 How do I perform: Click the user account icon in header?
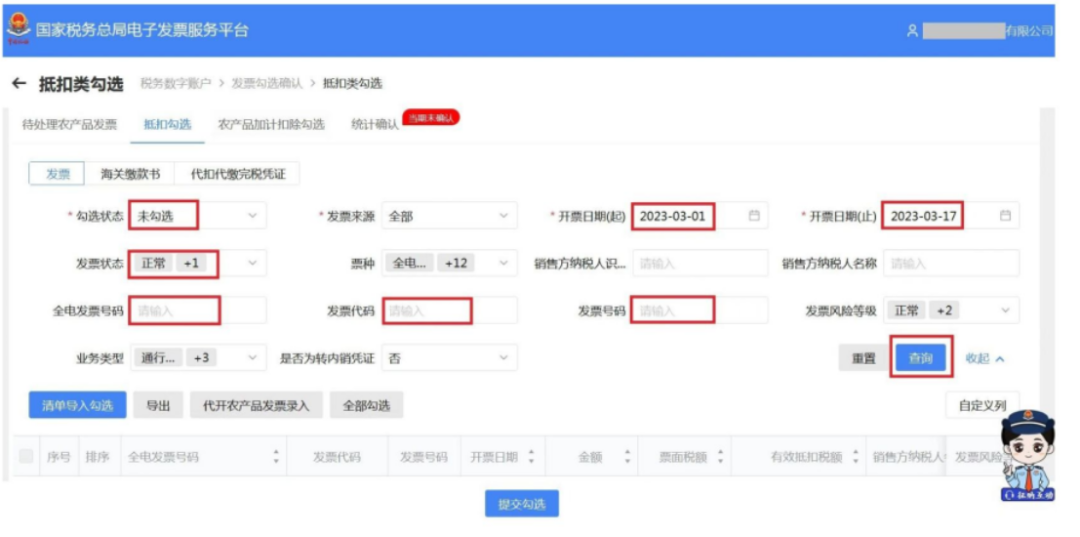tap(912, 31)
